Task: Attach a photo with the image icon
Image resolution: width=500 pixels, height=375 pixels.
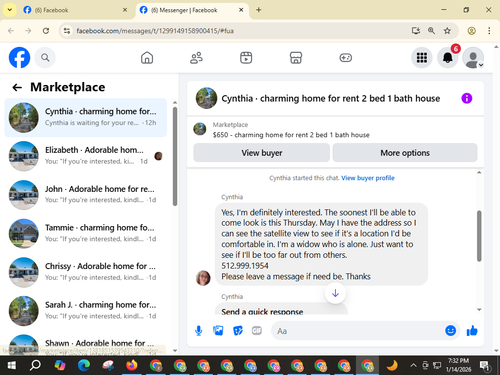Action: tap(218, 331)
